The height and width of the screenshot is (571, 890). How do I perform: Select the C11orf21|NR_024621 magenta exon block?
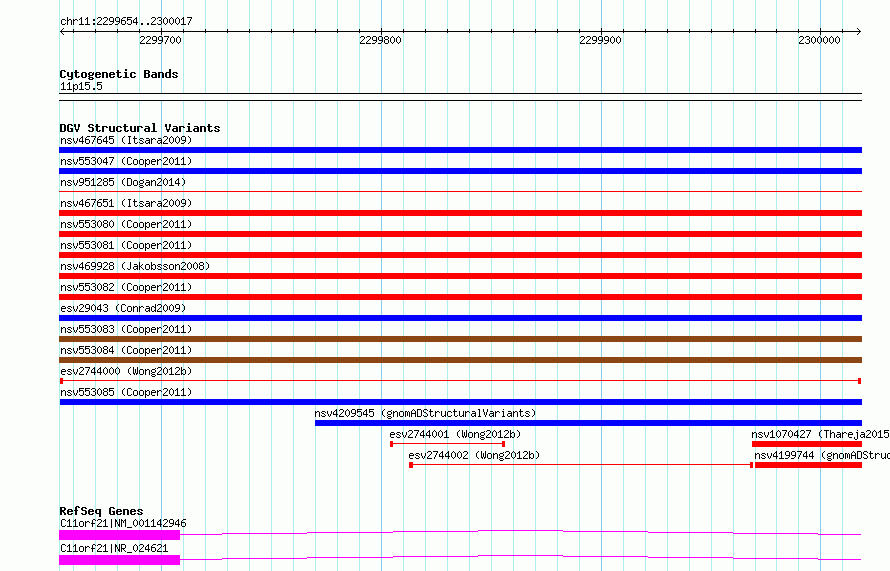120,560
